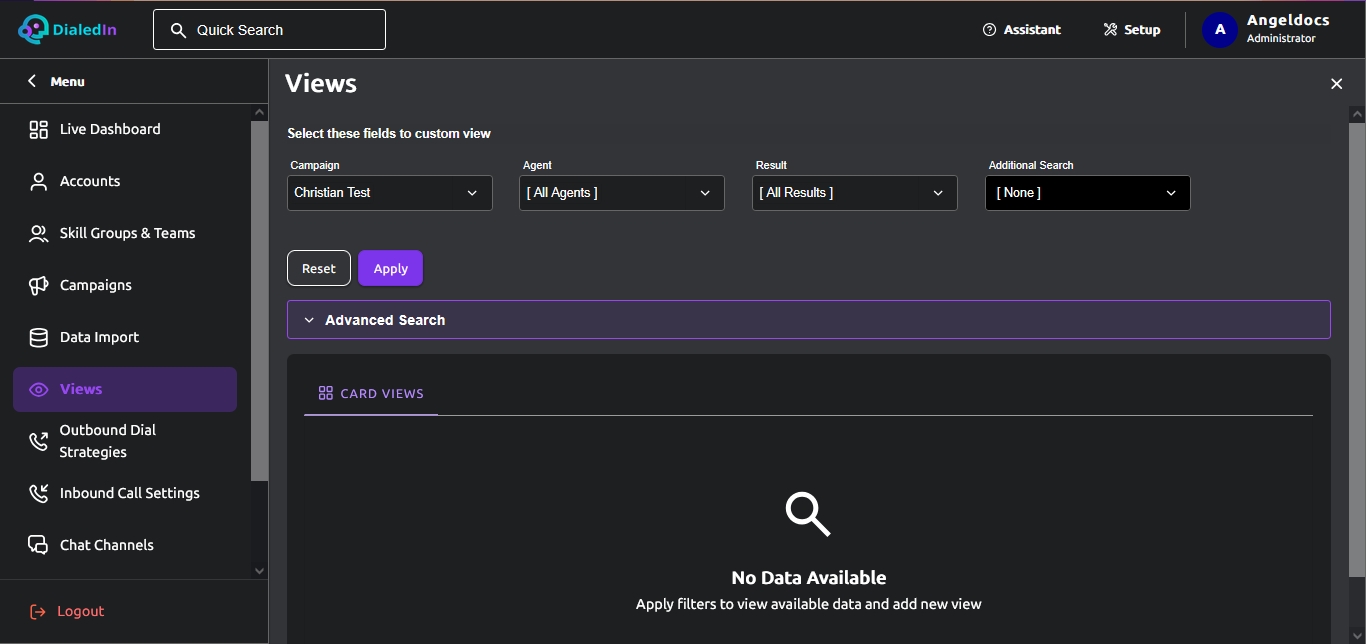The height and width of the screenshot is (644, 1366).
Task: Click the Logout door icon
Action: 38,611
